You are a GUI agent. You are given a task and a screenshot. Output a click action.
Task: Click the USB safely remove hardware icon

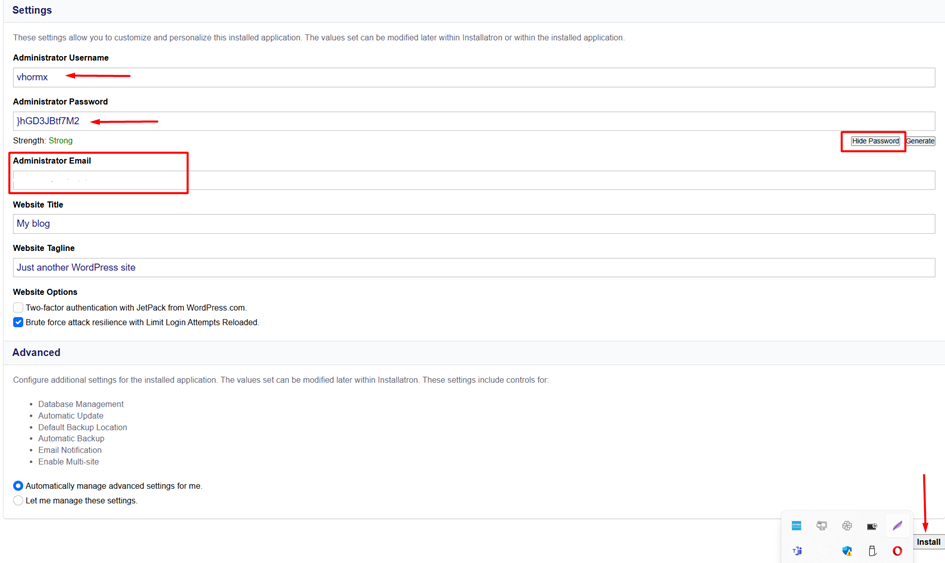point(872,551)
